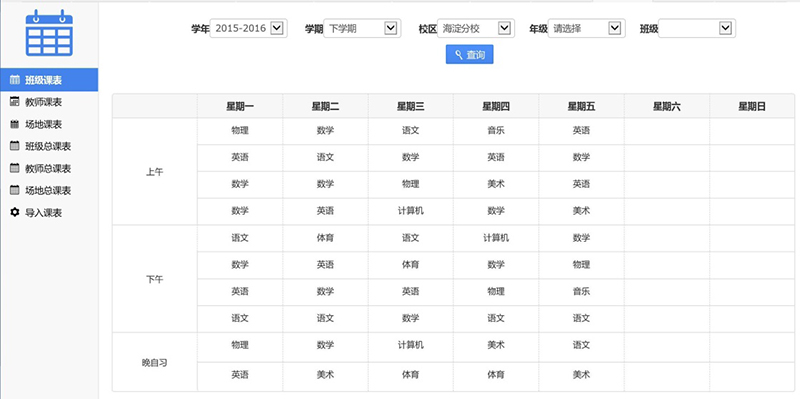Expand the 年级 请选择 dropdown
Viewport: 800px width, 399px height.
pos(587,29)
